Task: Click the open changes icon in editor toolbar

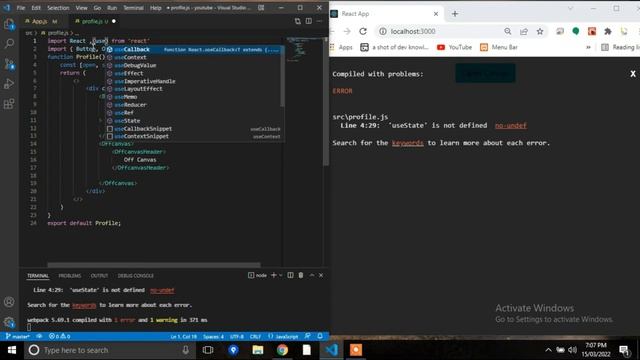Action: (298, 21)
